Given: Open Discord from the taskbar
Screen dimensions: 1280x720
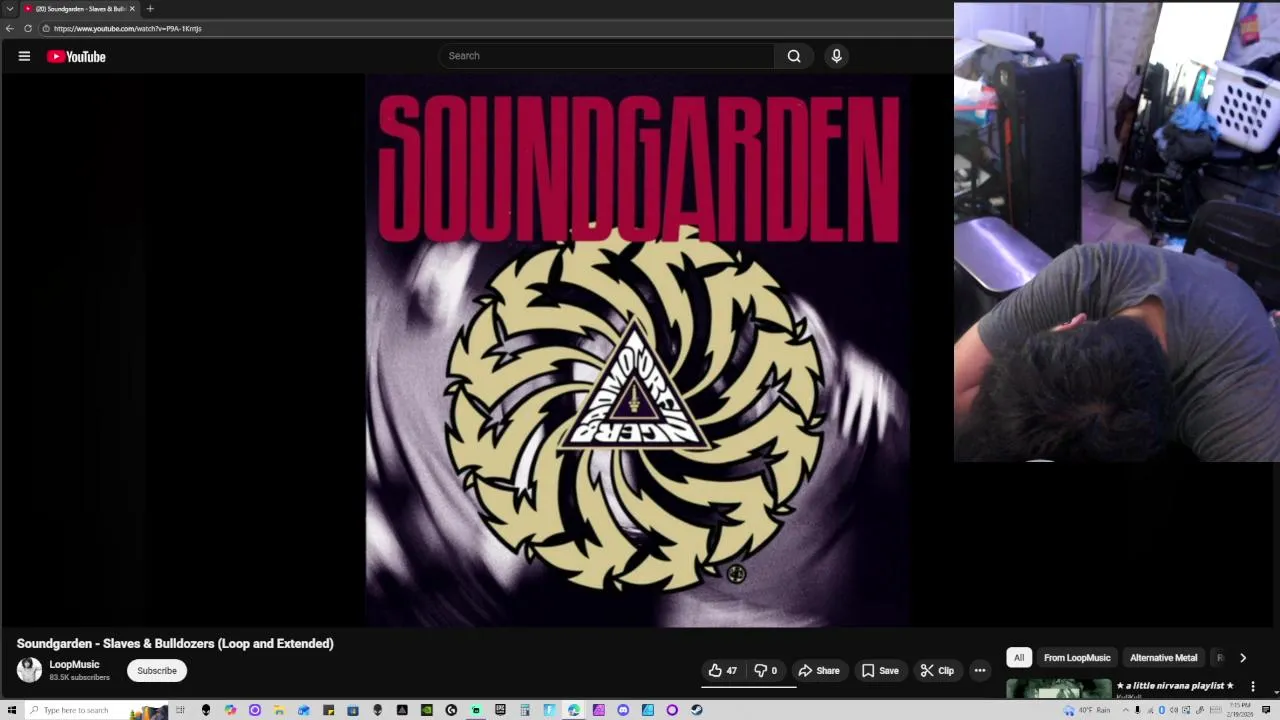Looking at the screenshot, I should point(623,710).
